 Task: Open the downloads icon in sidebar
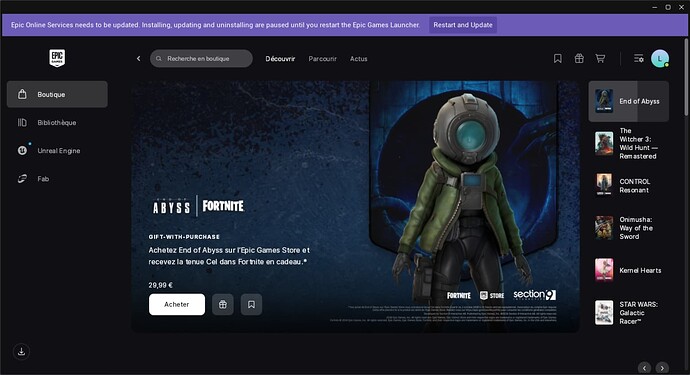pyautogui.click(x=21, y=351)
